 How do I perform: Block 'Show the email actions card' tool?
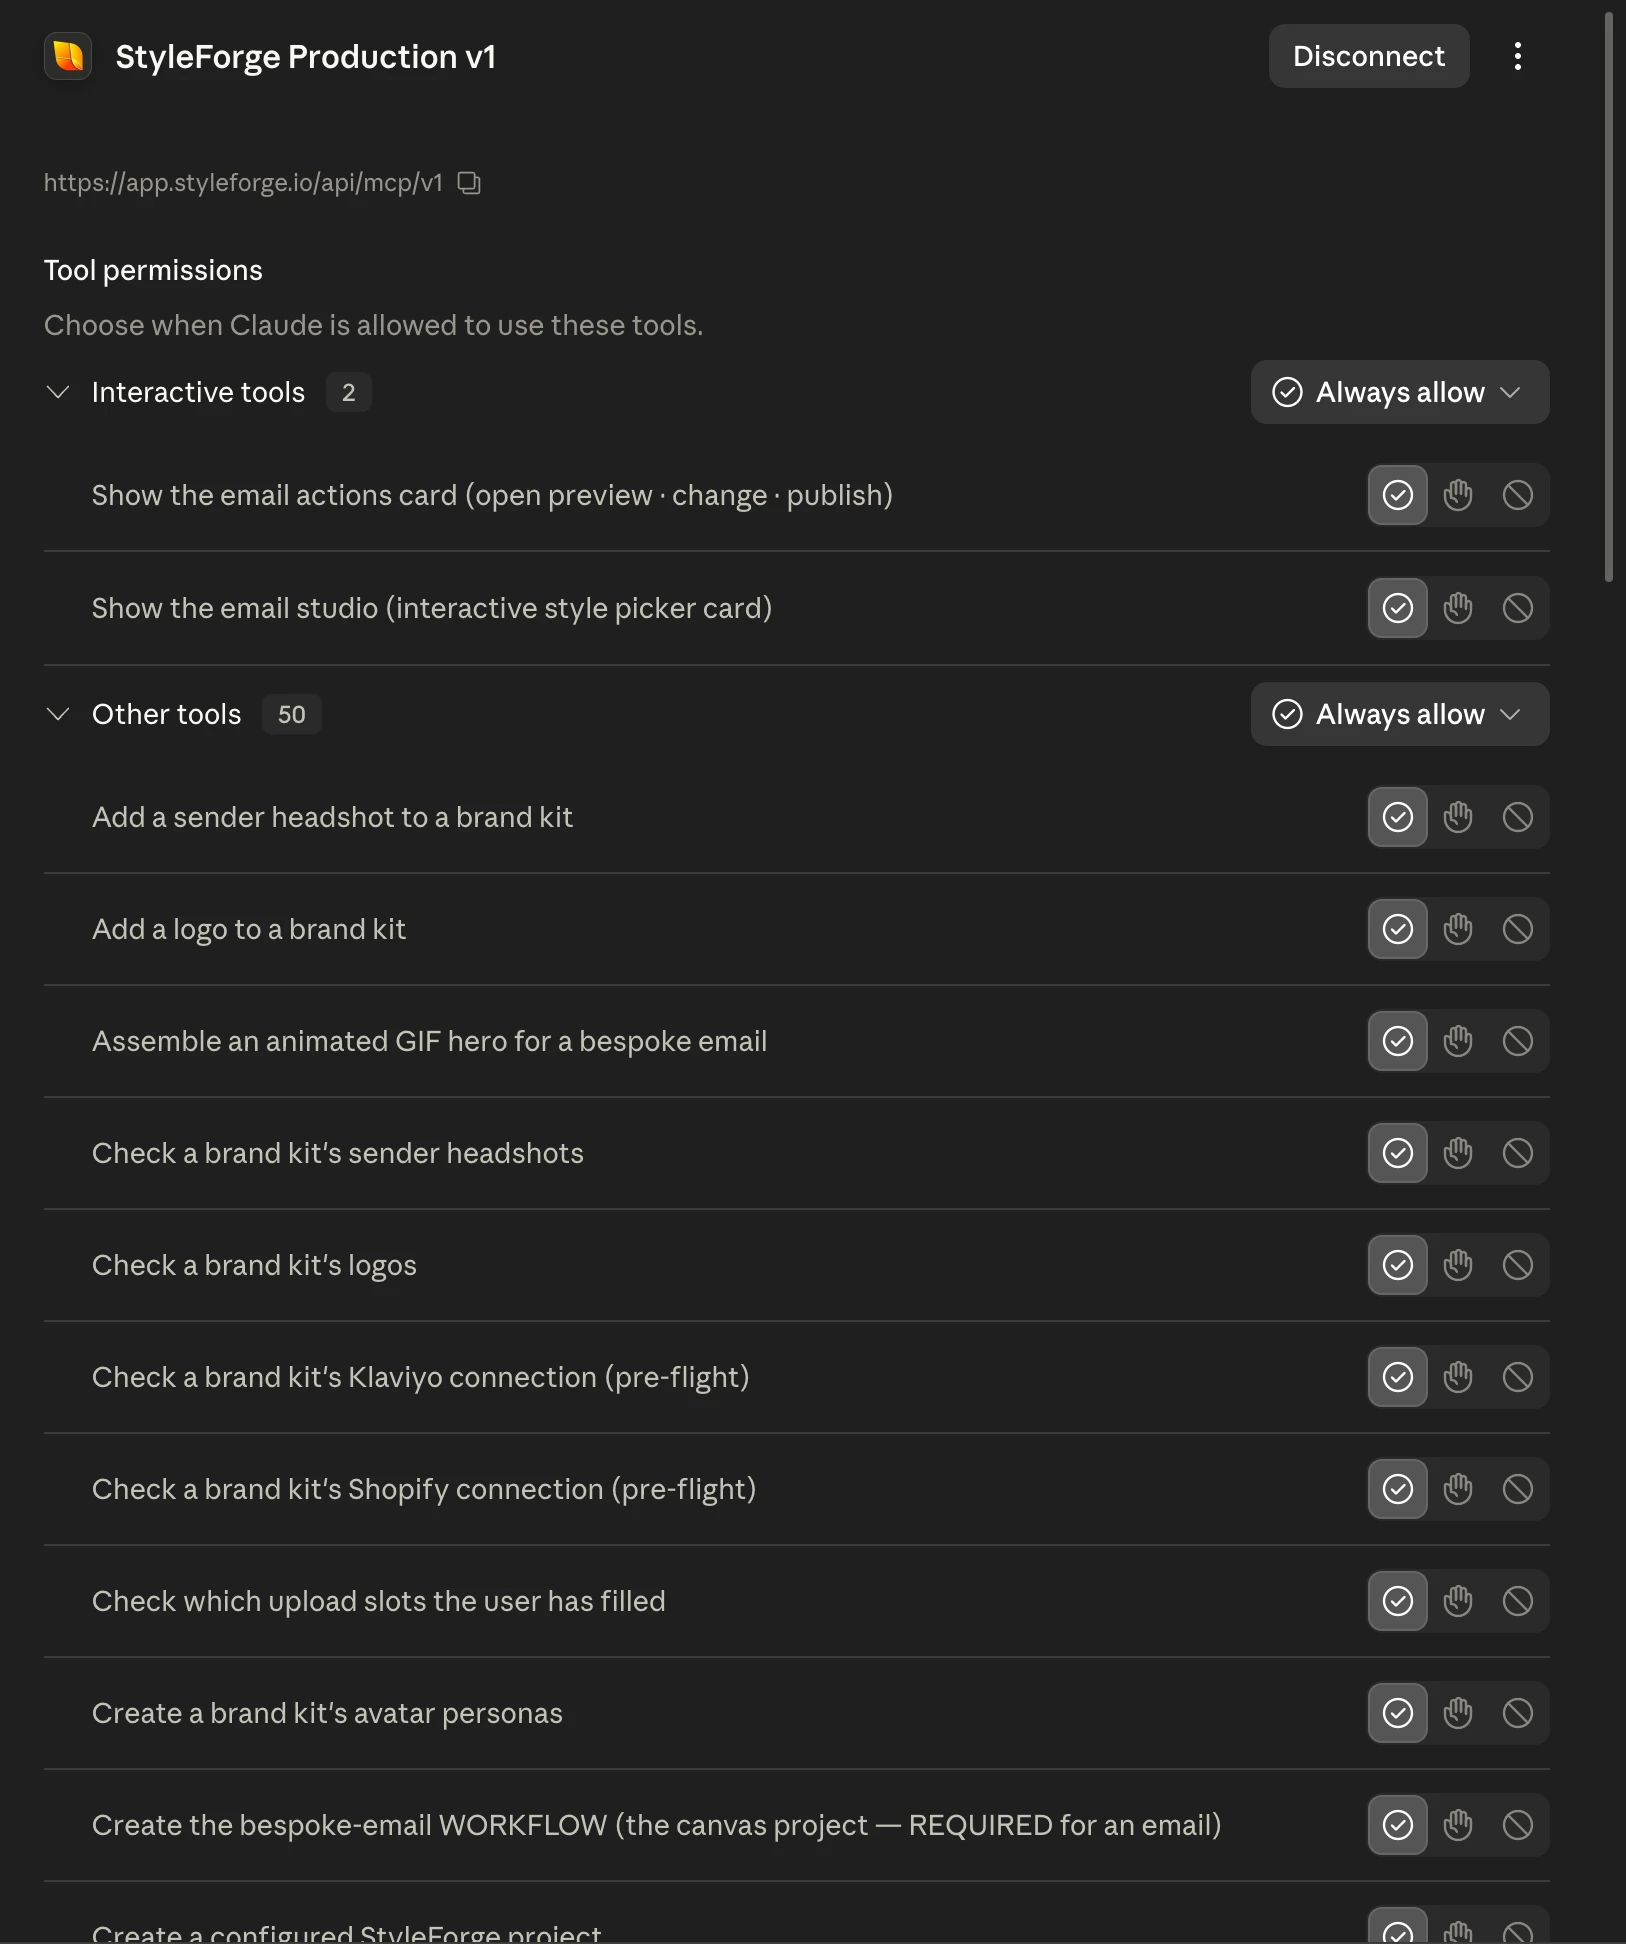(1518, 495)
